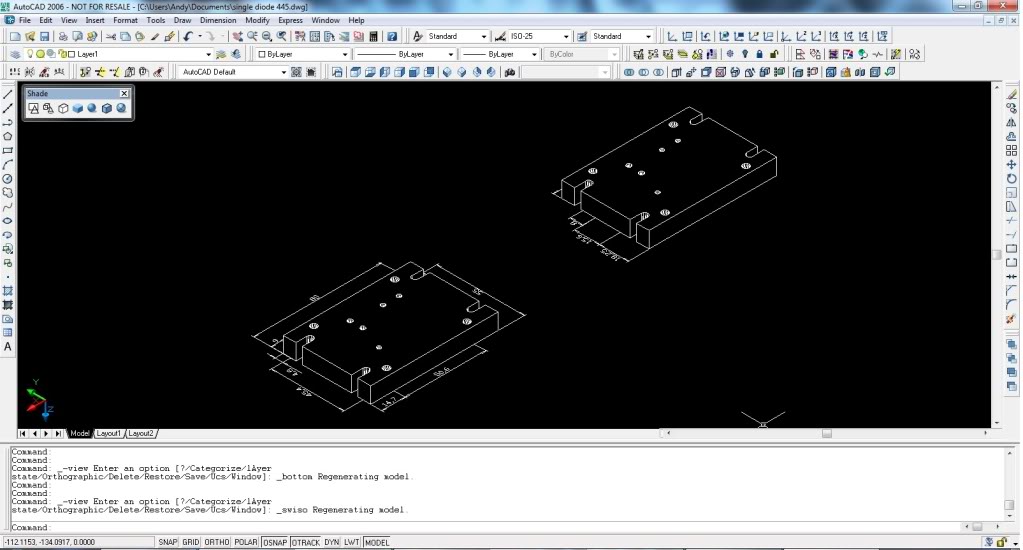The image size is (1023, 550).
Task: Open the Layer1 layer dropdown
Action: 208,54
